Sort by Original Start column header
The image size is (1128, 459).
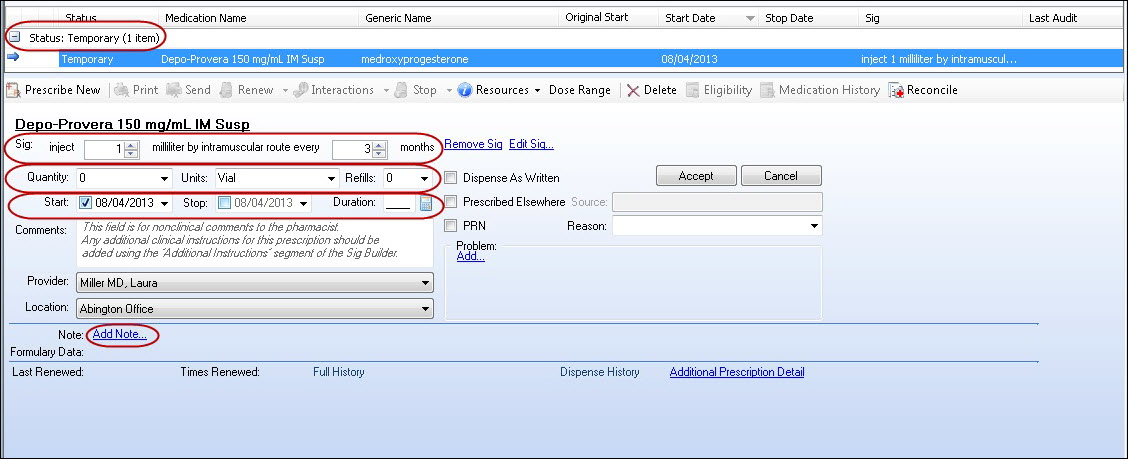pos(608,18)
